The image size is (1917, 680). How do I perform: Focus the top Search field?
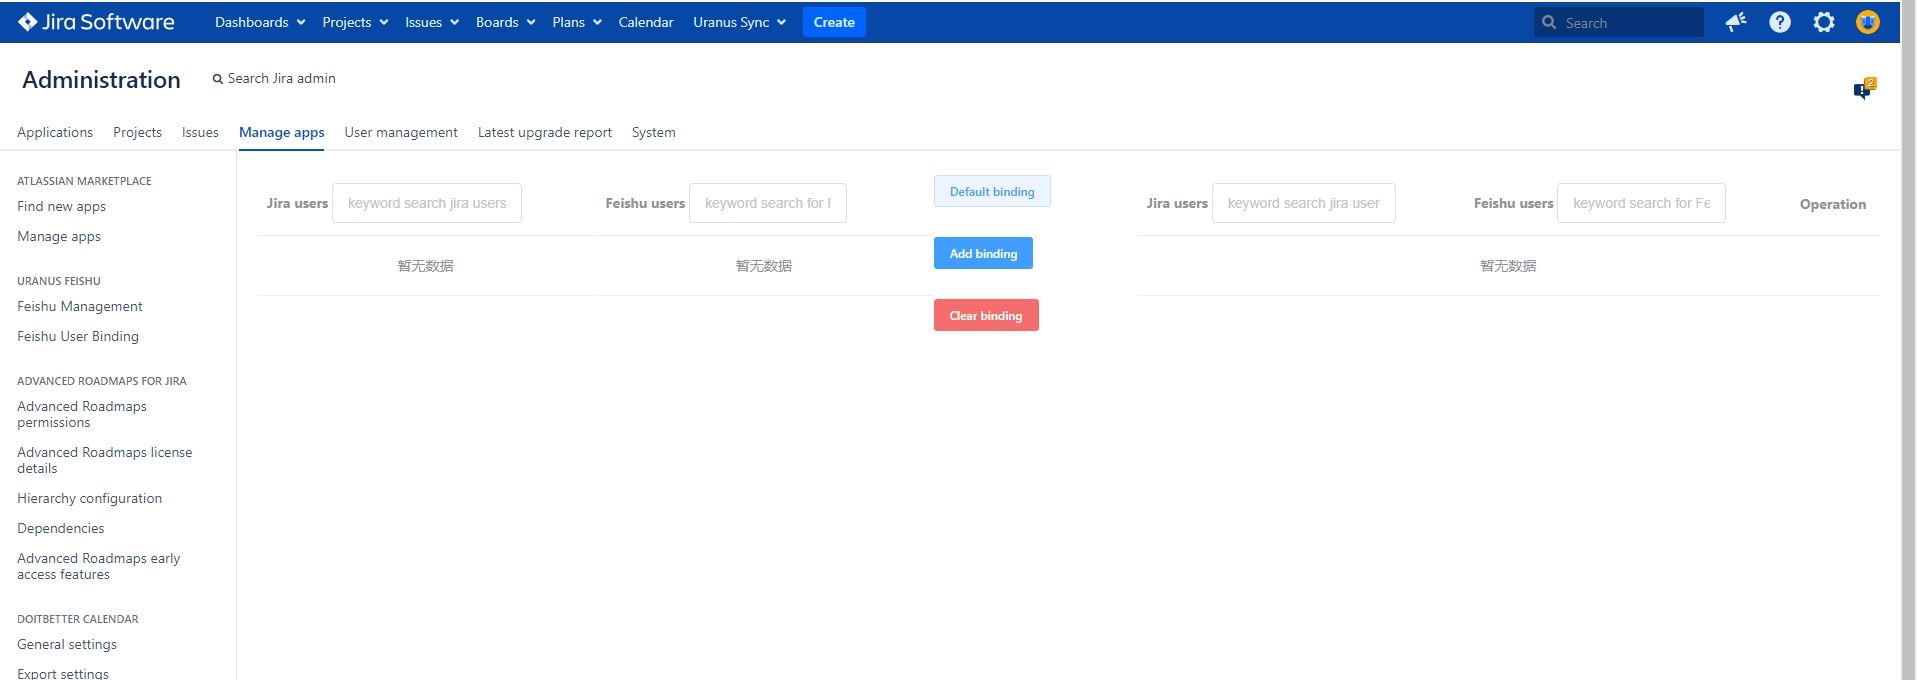coord(1619,22)
